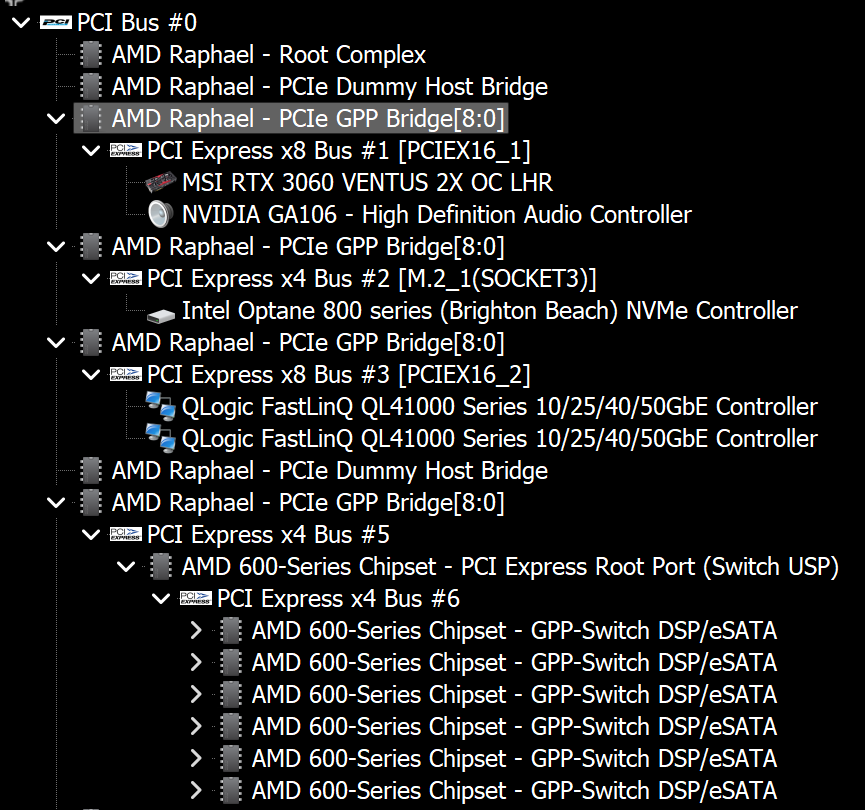The width and height of the screenshot is (865, 810).
Task: Select the second QLogic FastLinQ QL41000 controller
Action: [x=499, y=438]
